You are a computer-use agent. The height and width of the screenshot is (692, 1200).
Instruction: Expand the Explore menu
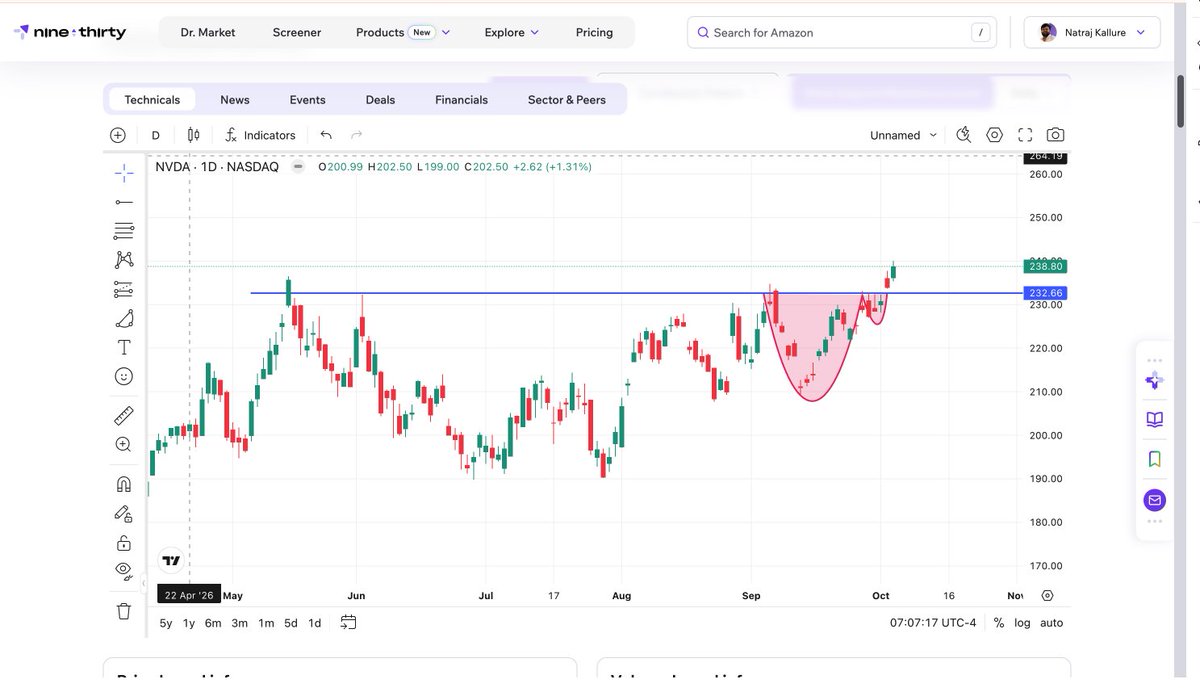point(512,32)
